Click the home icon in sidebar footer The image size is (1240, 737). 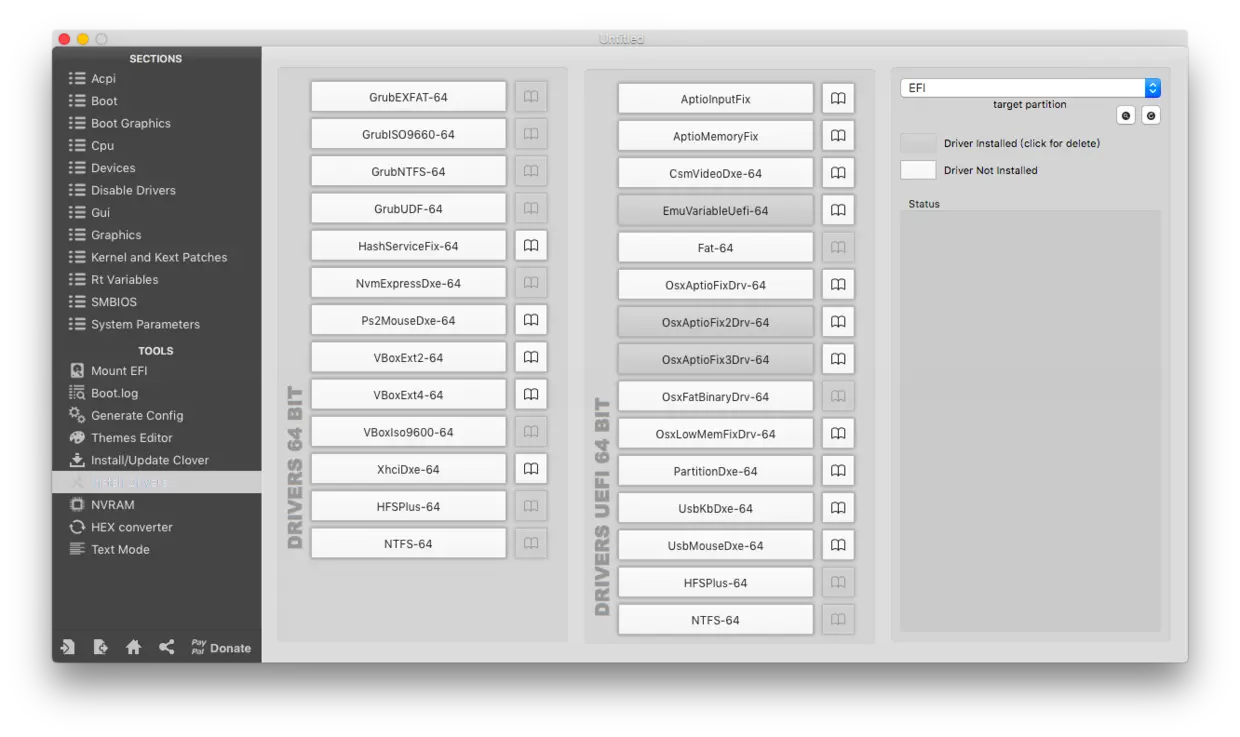tap(133, 648)
